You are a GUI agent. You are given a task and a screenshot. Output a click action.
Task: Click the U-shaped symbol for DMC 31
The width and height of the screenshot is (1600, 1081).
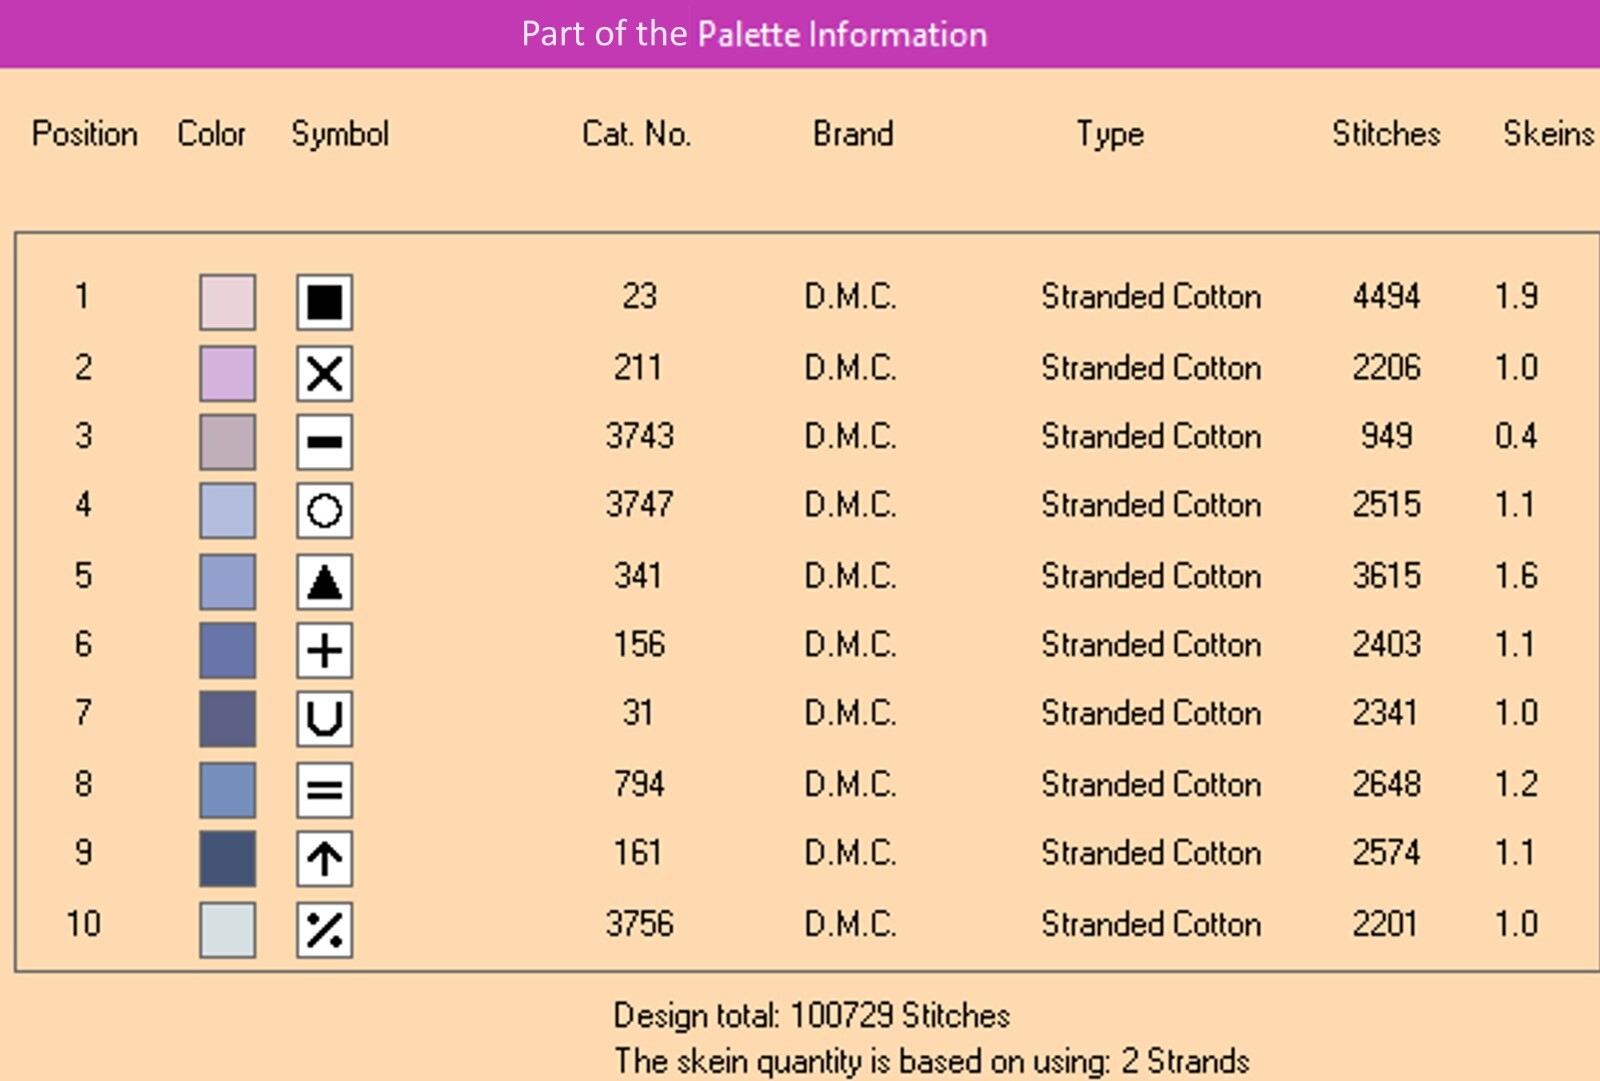[324, 719]
